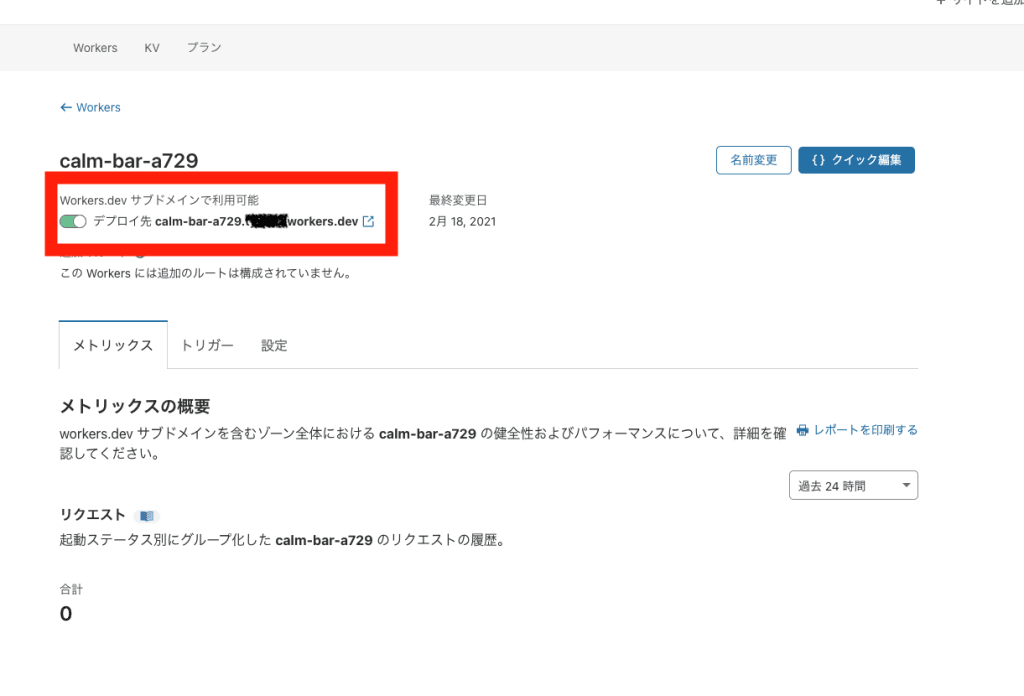
Task: Click the 2月 18, 2021 last modified date
Action: tap(462, 221)
